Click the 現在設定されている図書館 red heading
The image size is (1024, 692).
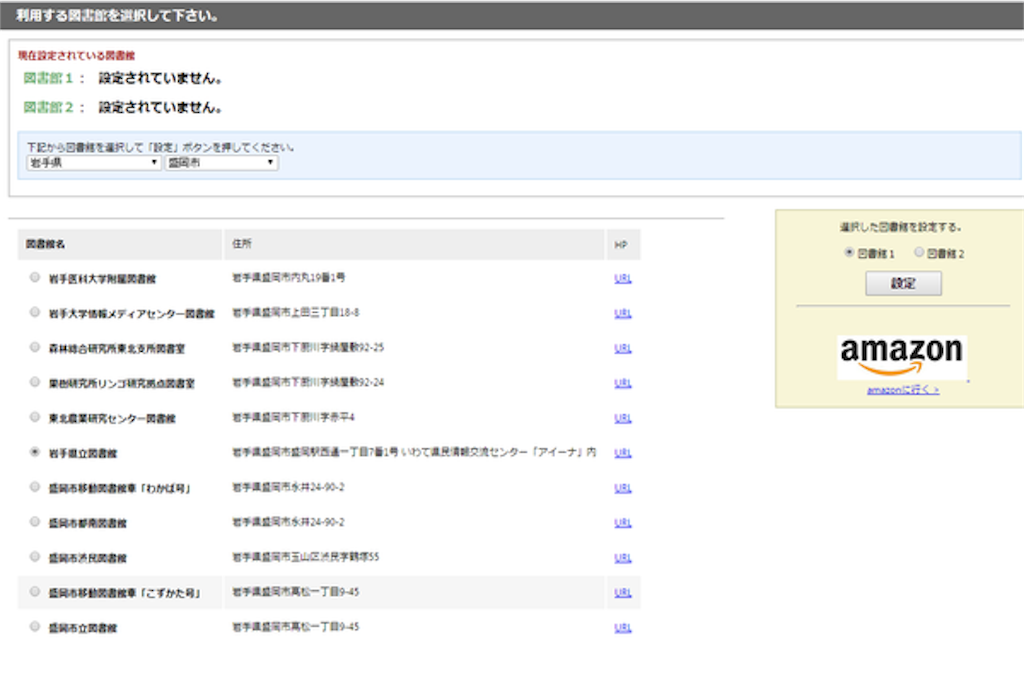pos(76,55)
